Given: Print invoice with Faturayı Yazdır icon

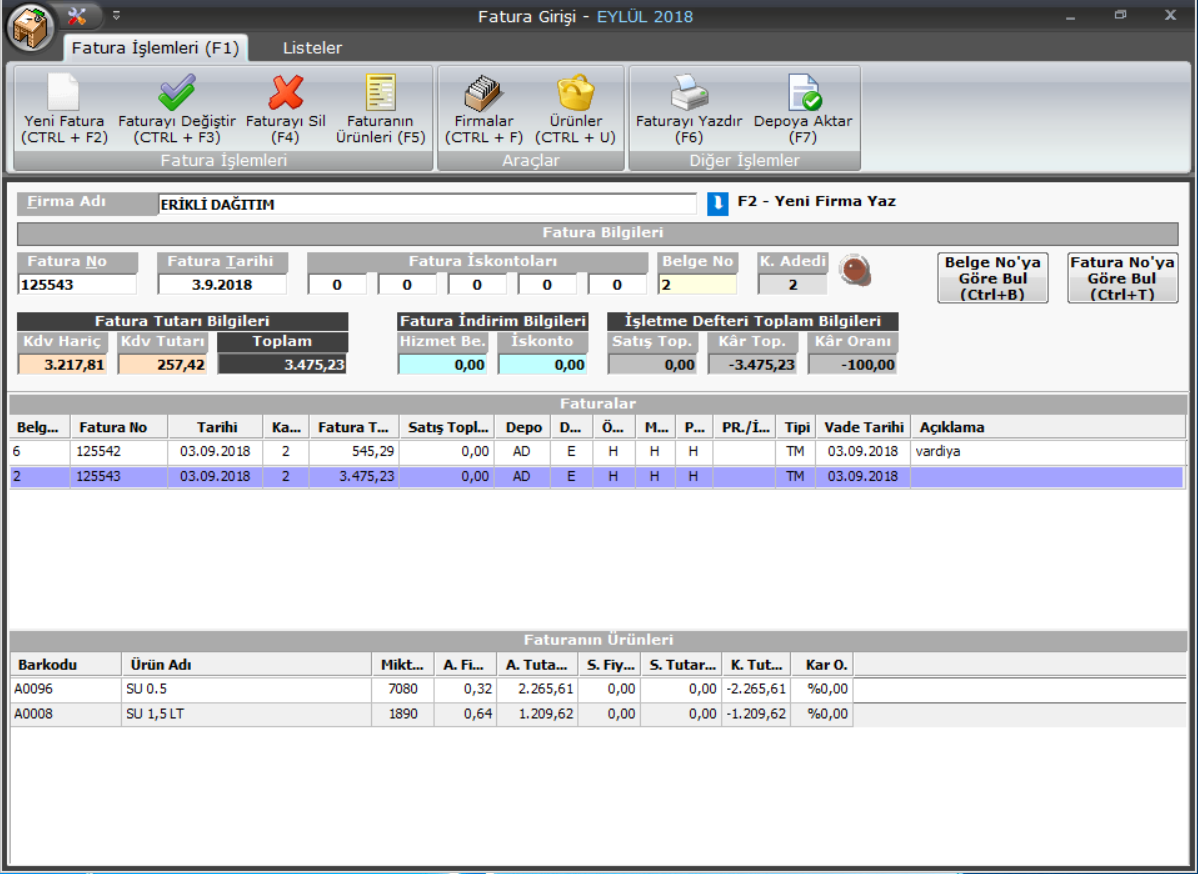Looking at the screenshot, I should coord(689,93).
